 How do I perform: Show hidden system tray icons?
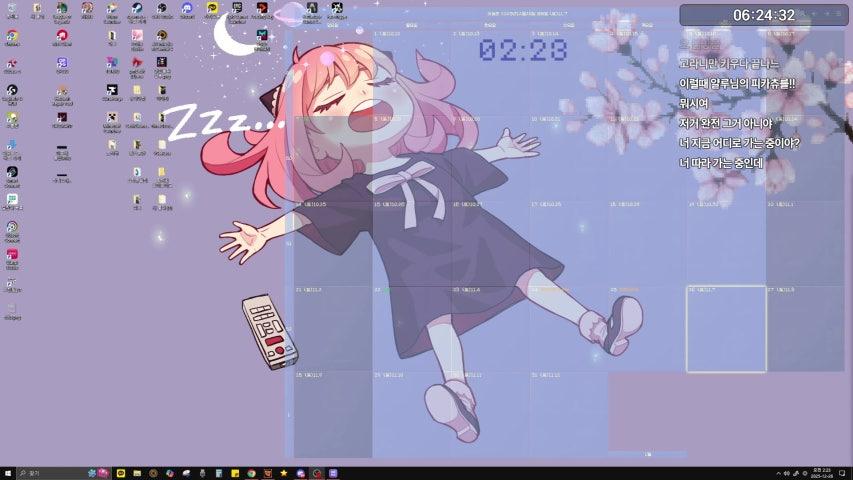pyautogui.click(x=778, y=473)
